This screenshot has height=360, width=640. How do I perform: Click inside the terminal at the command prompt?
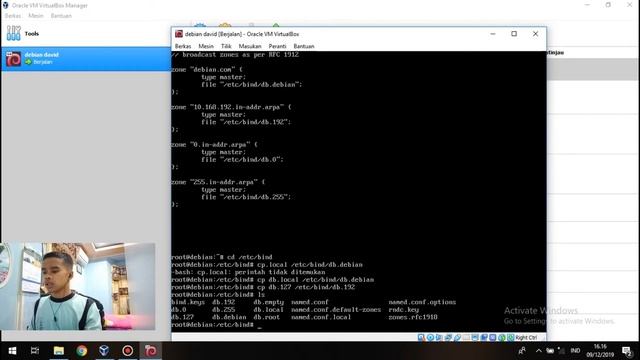point(260,325)
